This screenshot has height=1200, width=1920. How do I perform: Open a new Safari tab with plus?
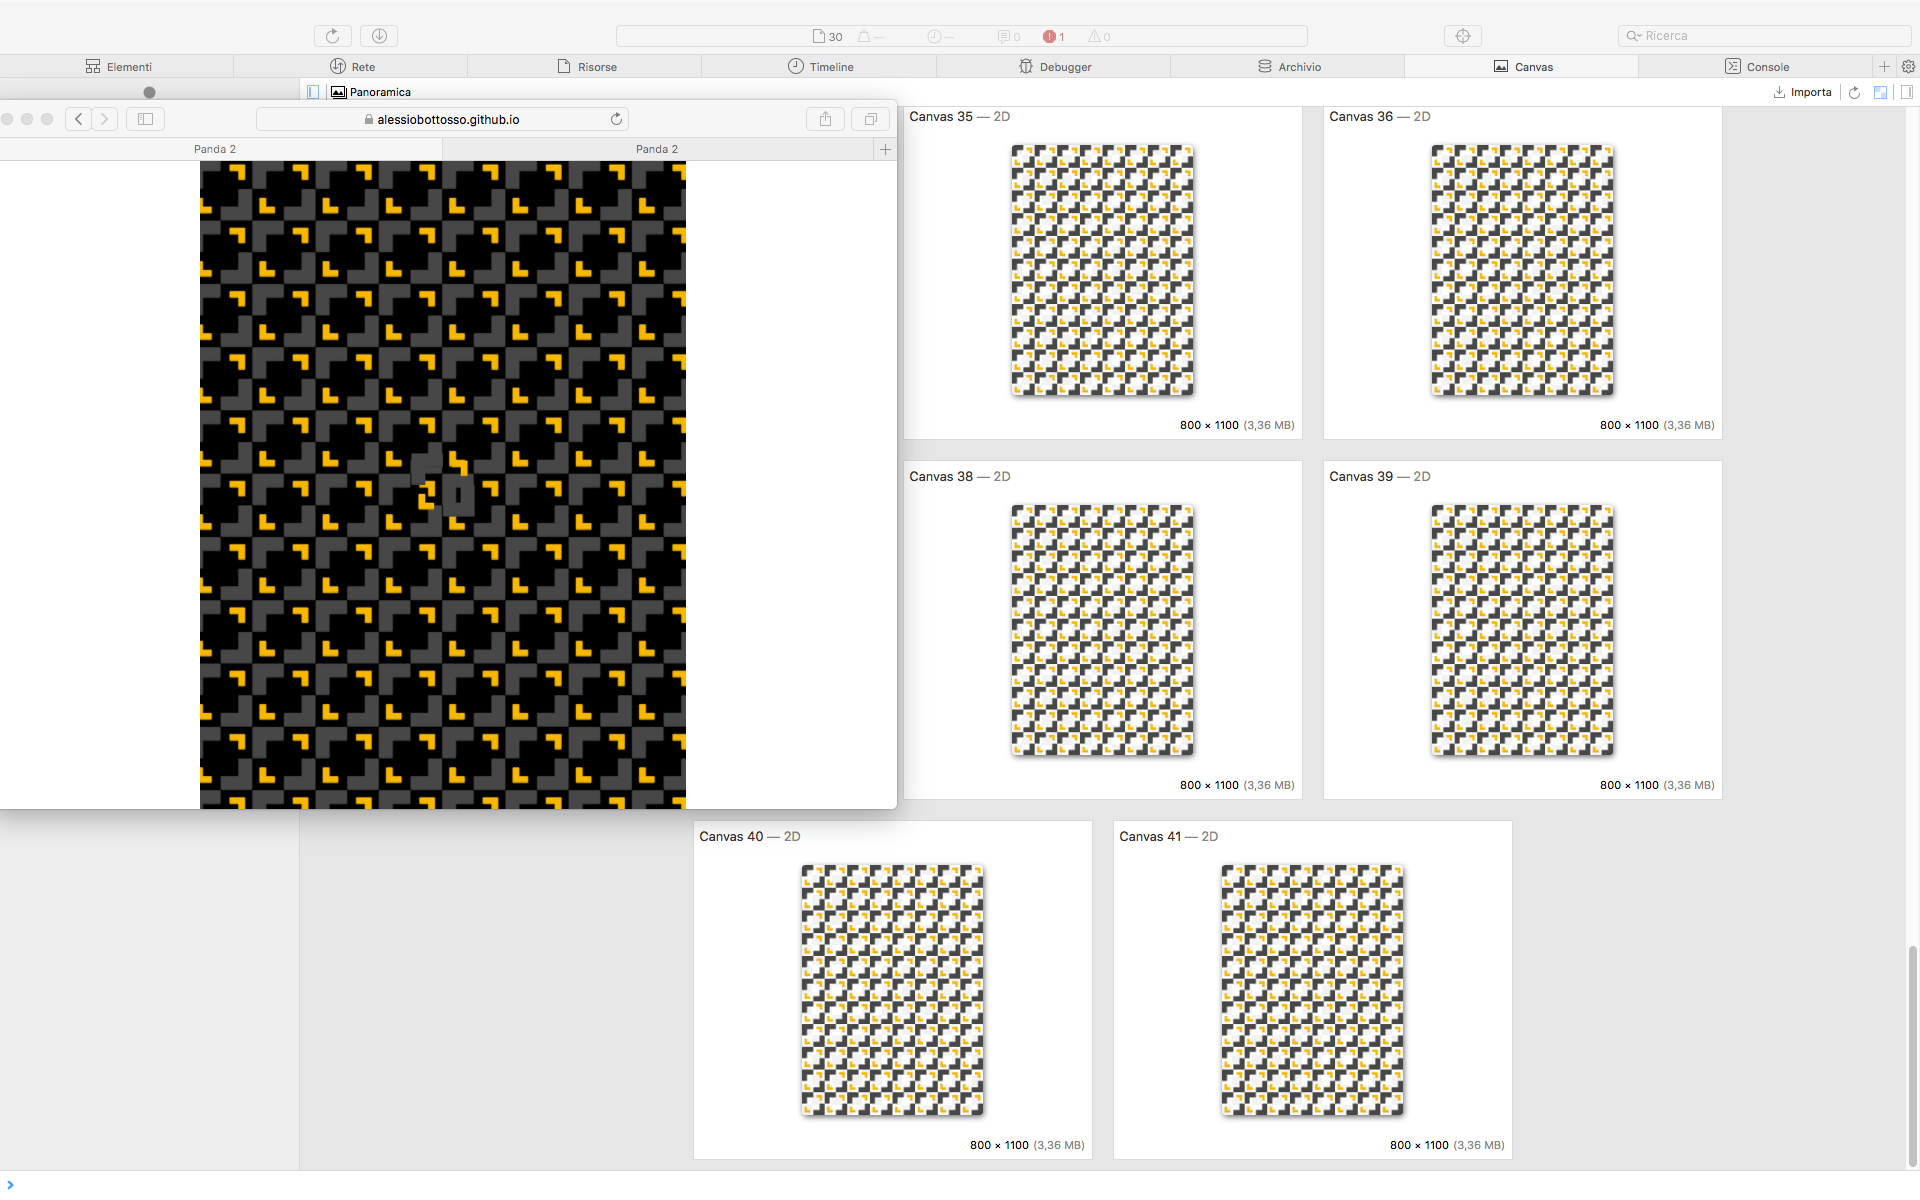pos(885,149)
